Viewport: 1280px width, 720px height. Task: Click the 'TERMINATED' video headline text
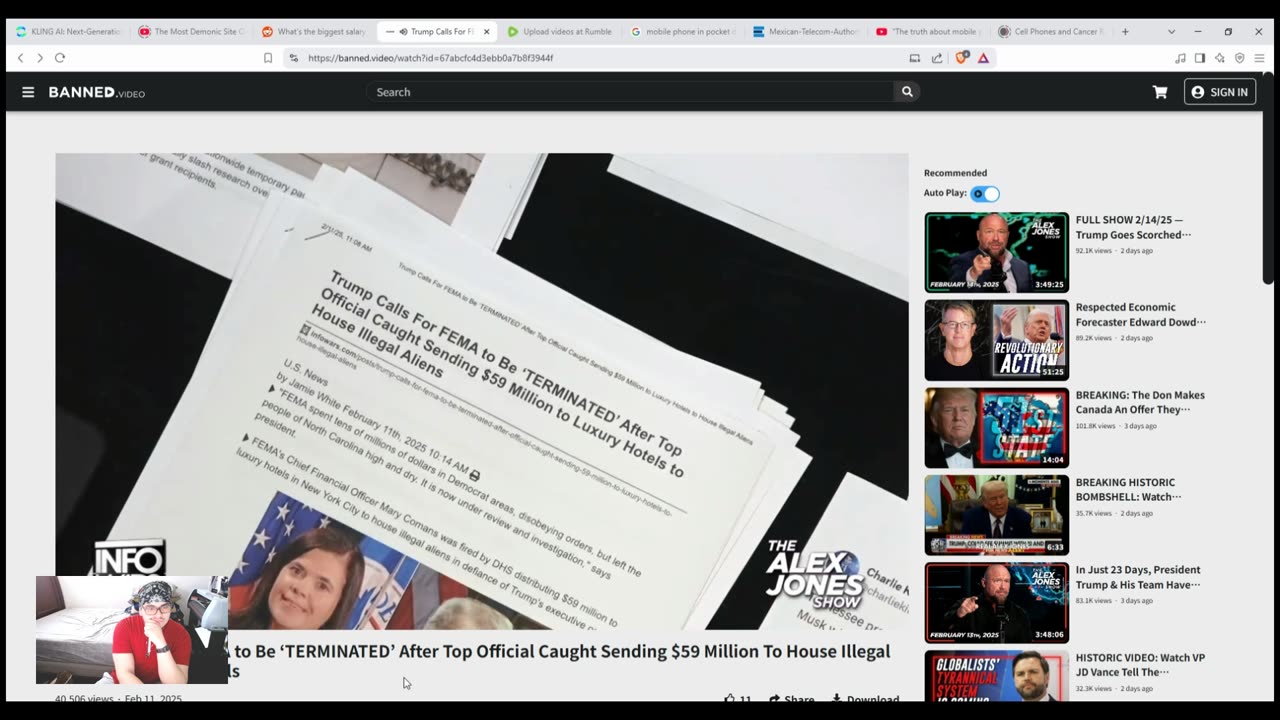pyautogui.click(x=559, y=660)
